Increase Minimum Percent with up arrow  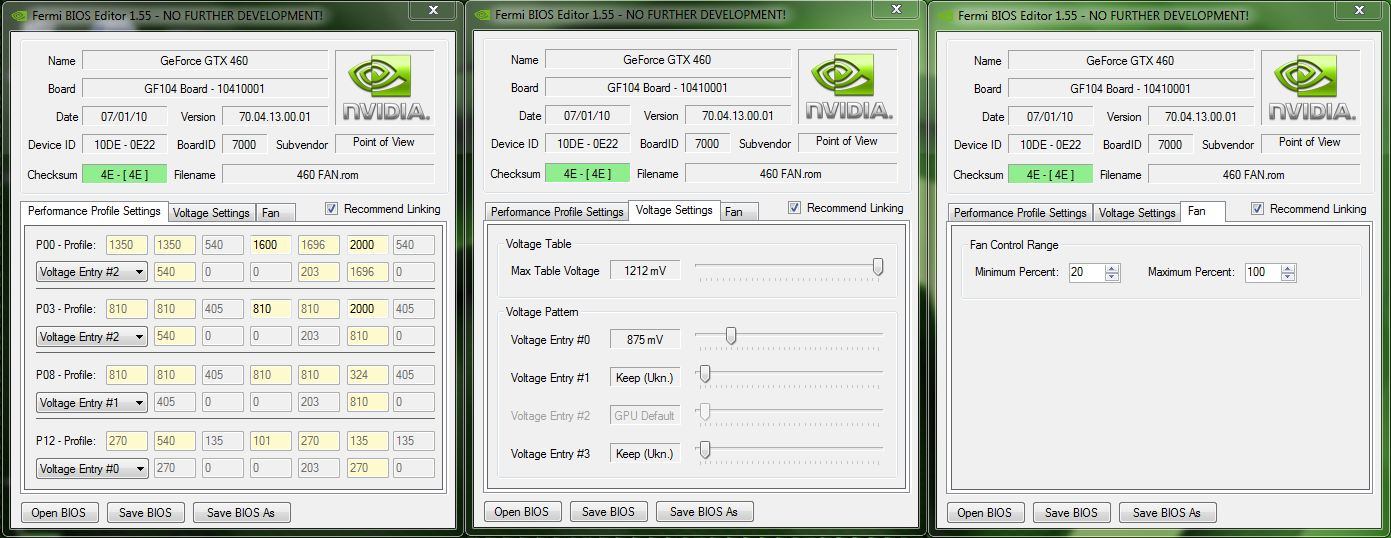1112,268
